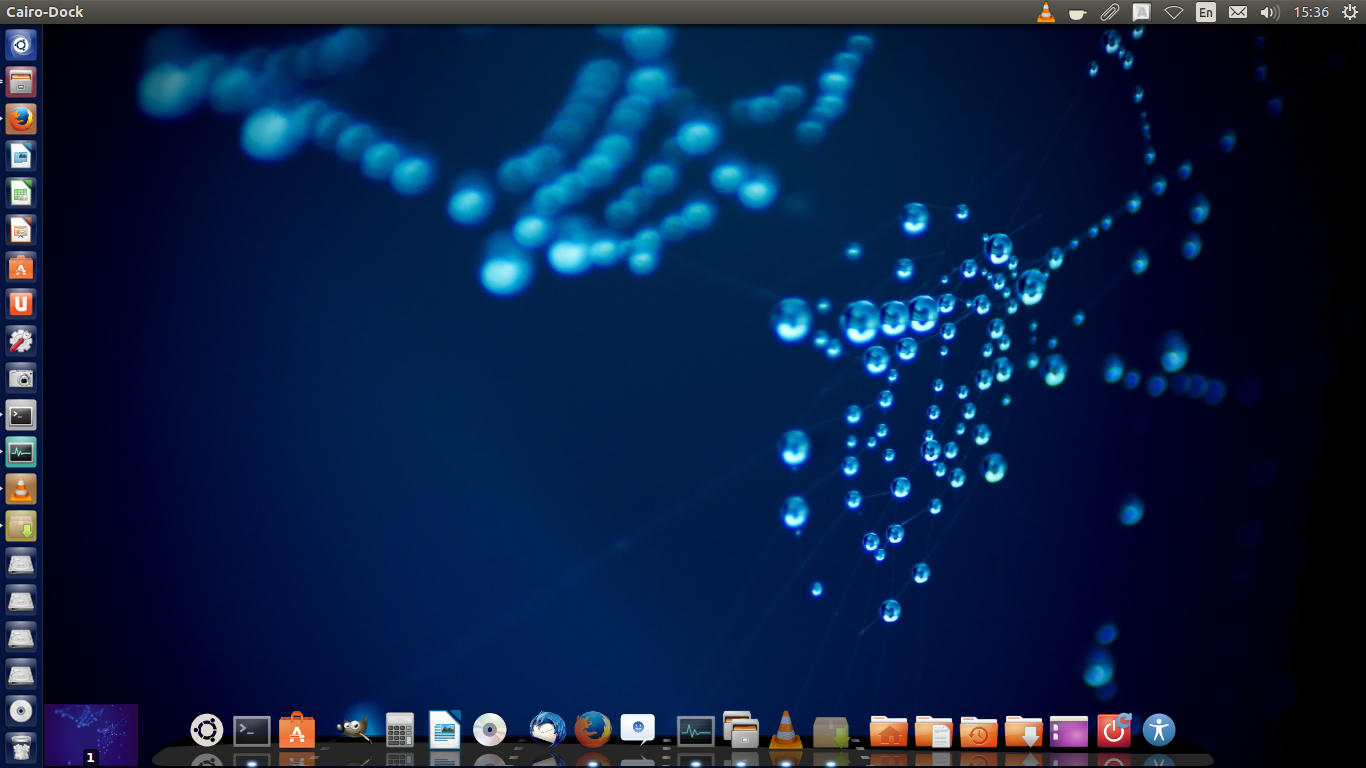Screen dimensions: 1366x768
Task: Open the Recent files clock folder in dock
Action: (979, 731)
